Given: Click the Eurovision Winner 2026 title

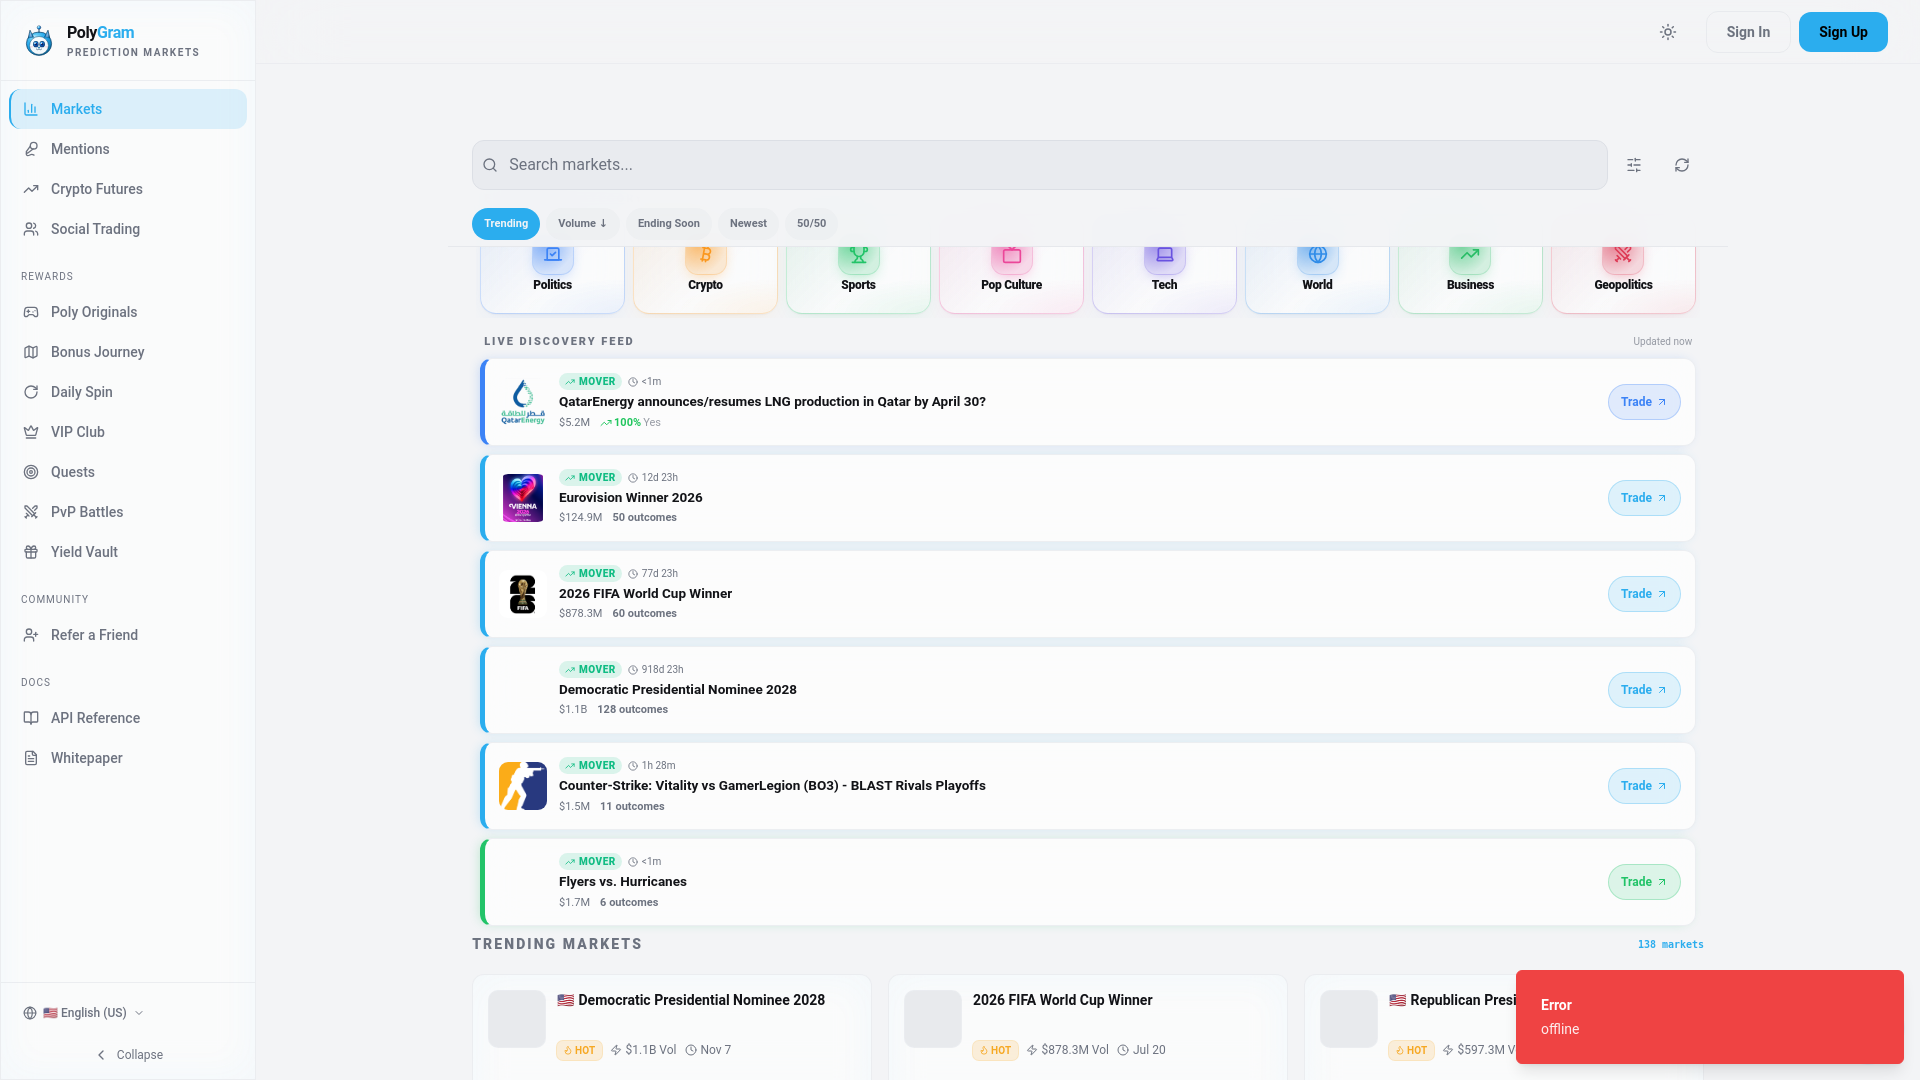Looking at the screenshot, I should [x=631, y=498].
